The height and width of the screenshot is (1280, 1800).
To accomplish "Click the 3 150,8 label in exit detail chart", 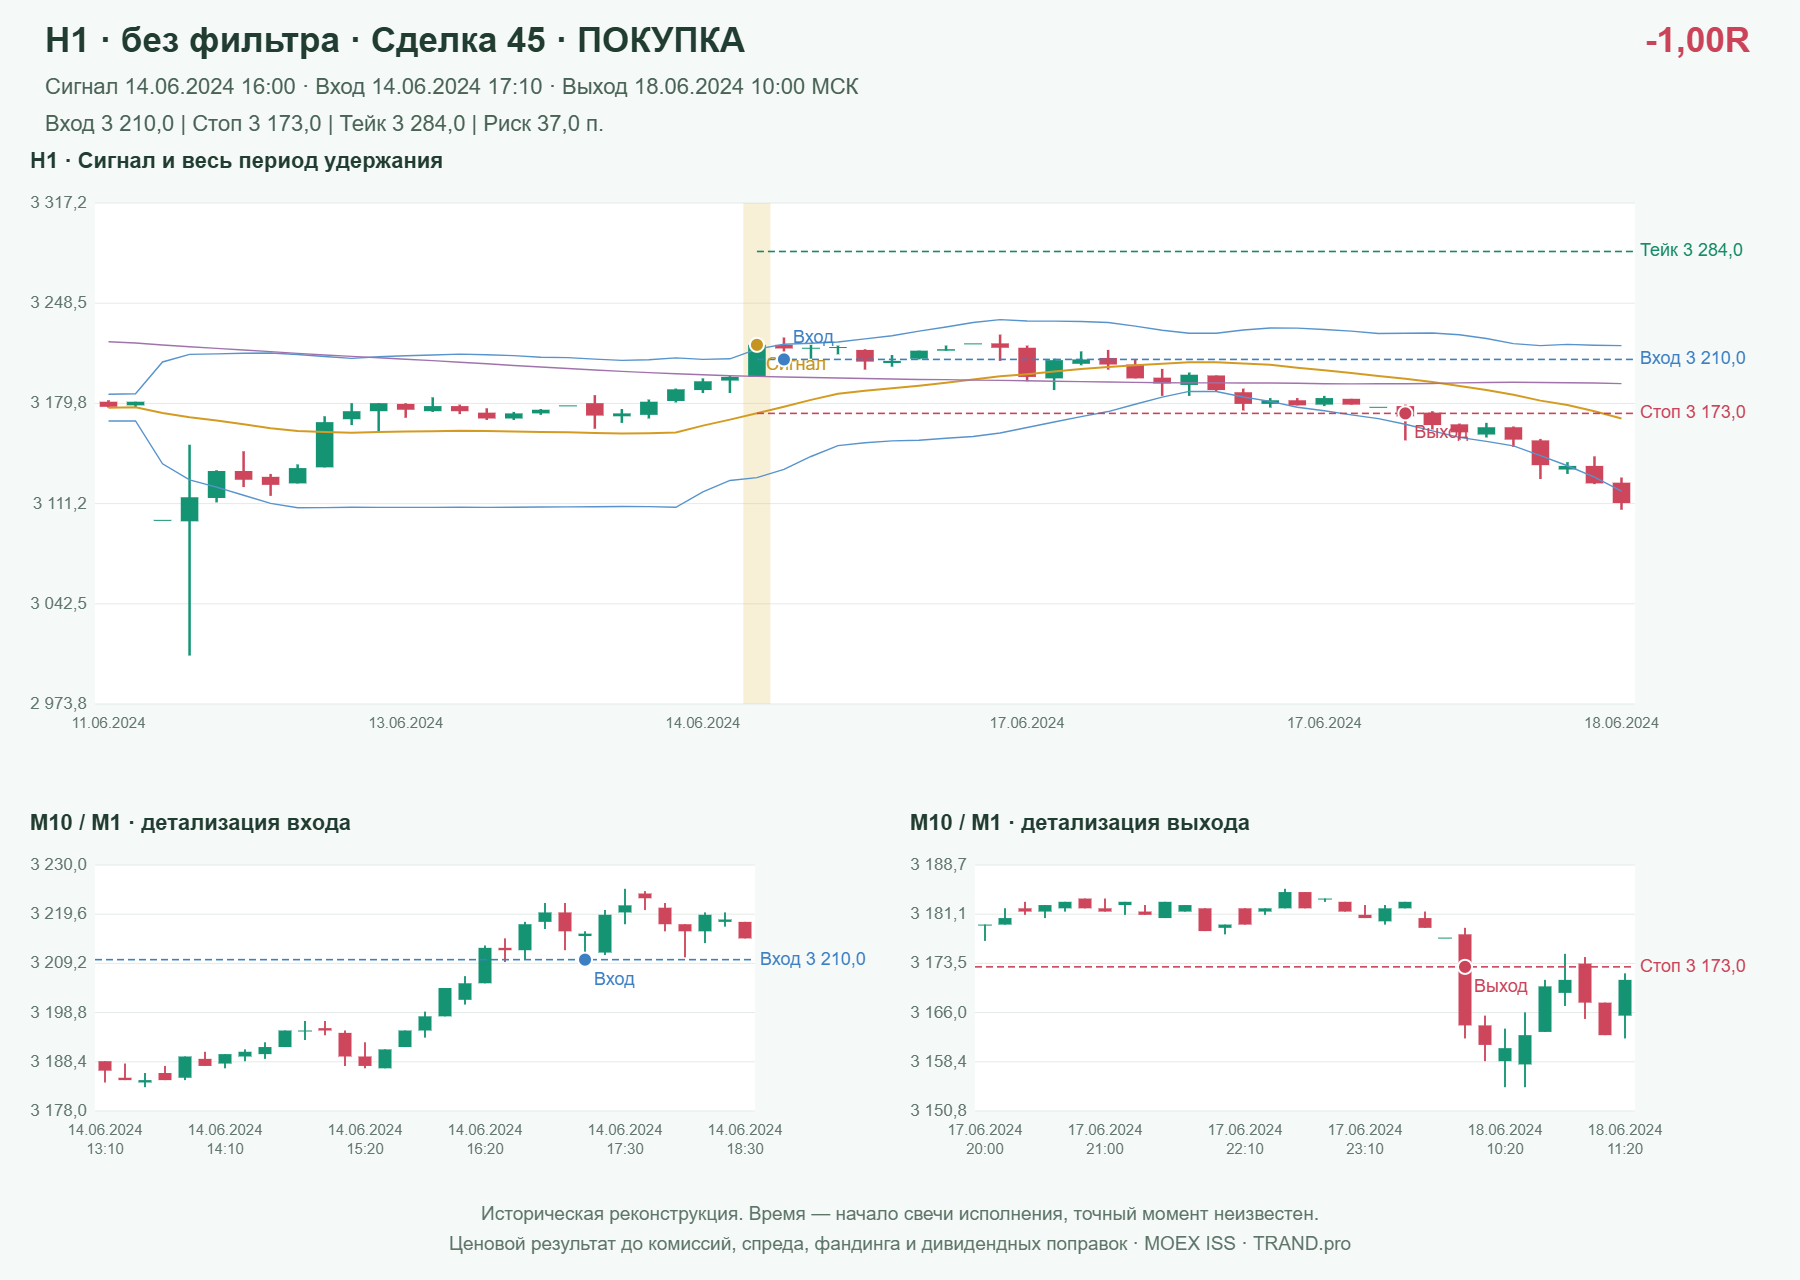I will pos(939,1111).
